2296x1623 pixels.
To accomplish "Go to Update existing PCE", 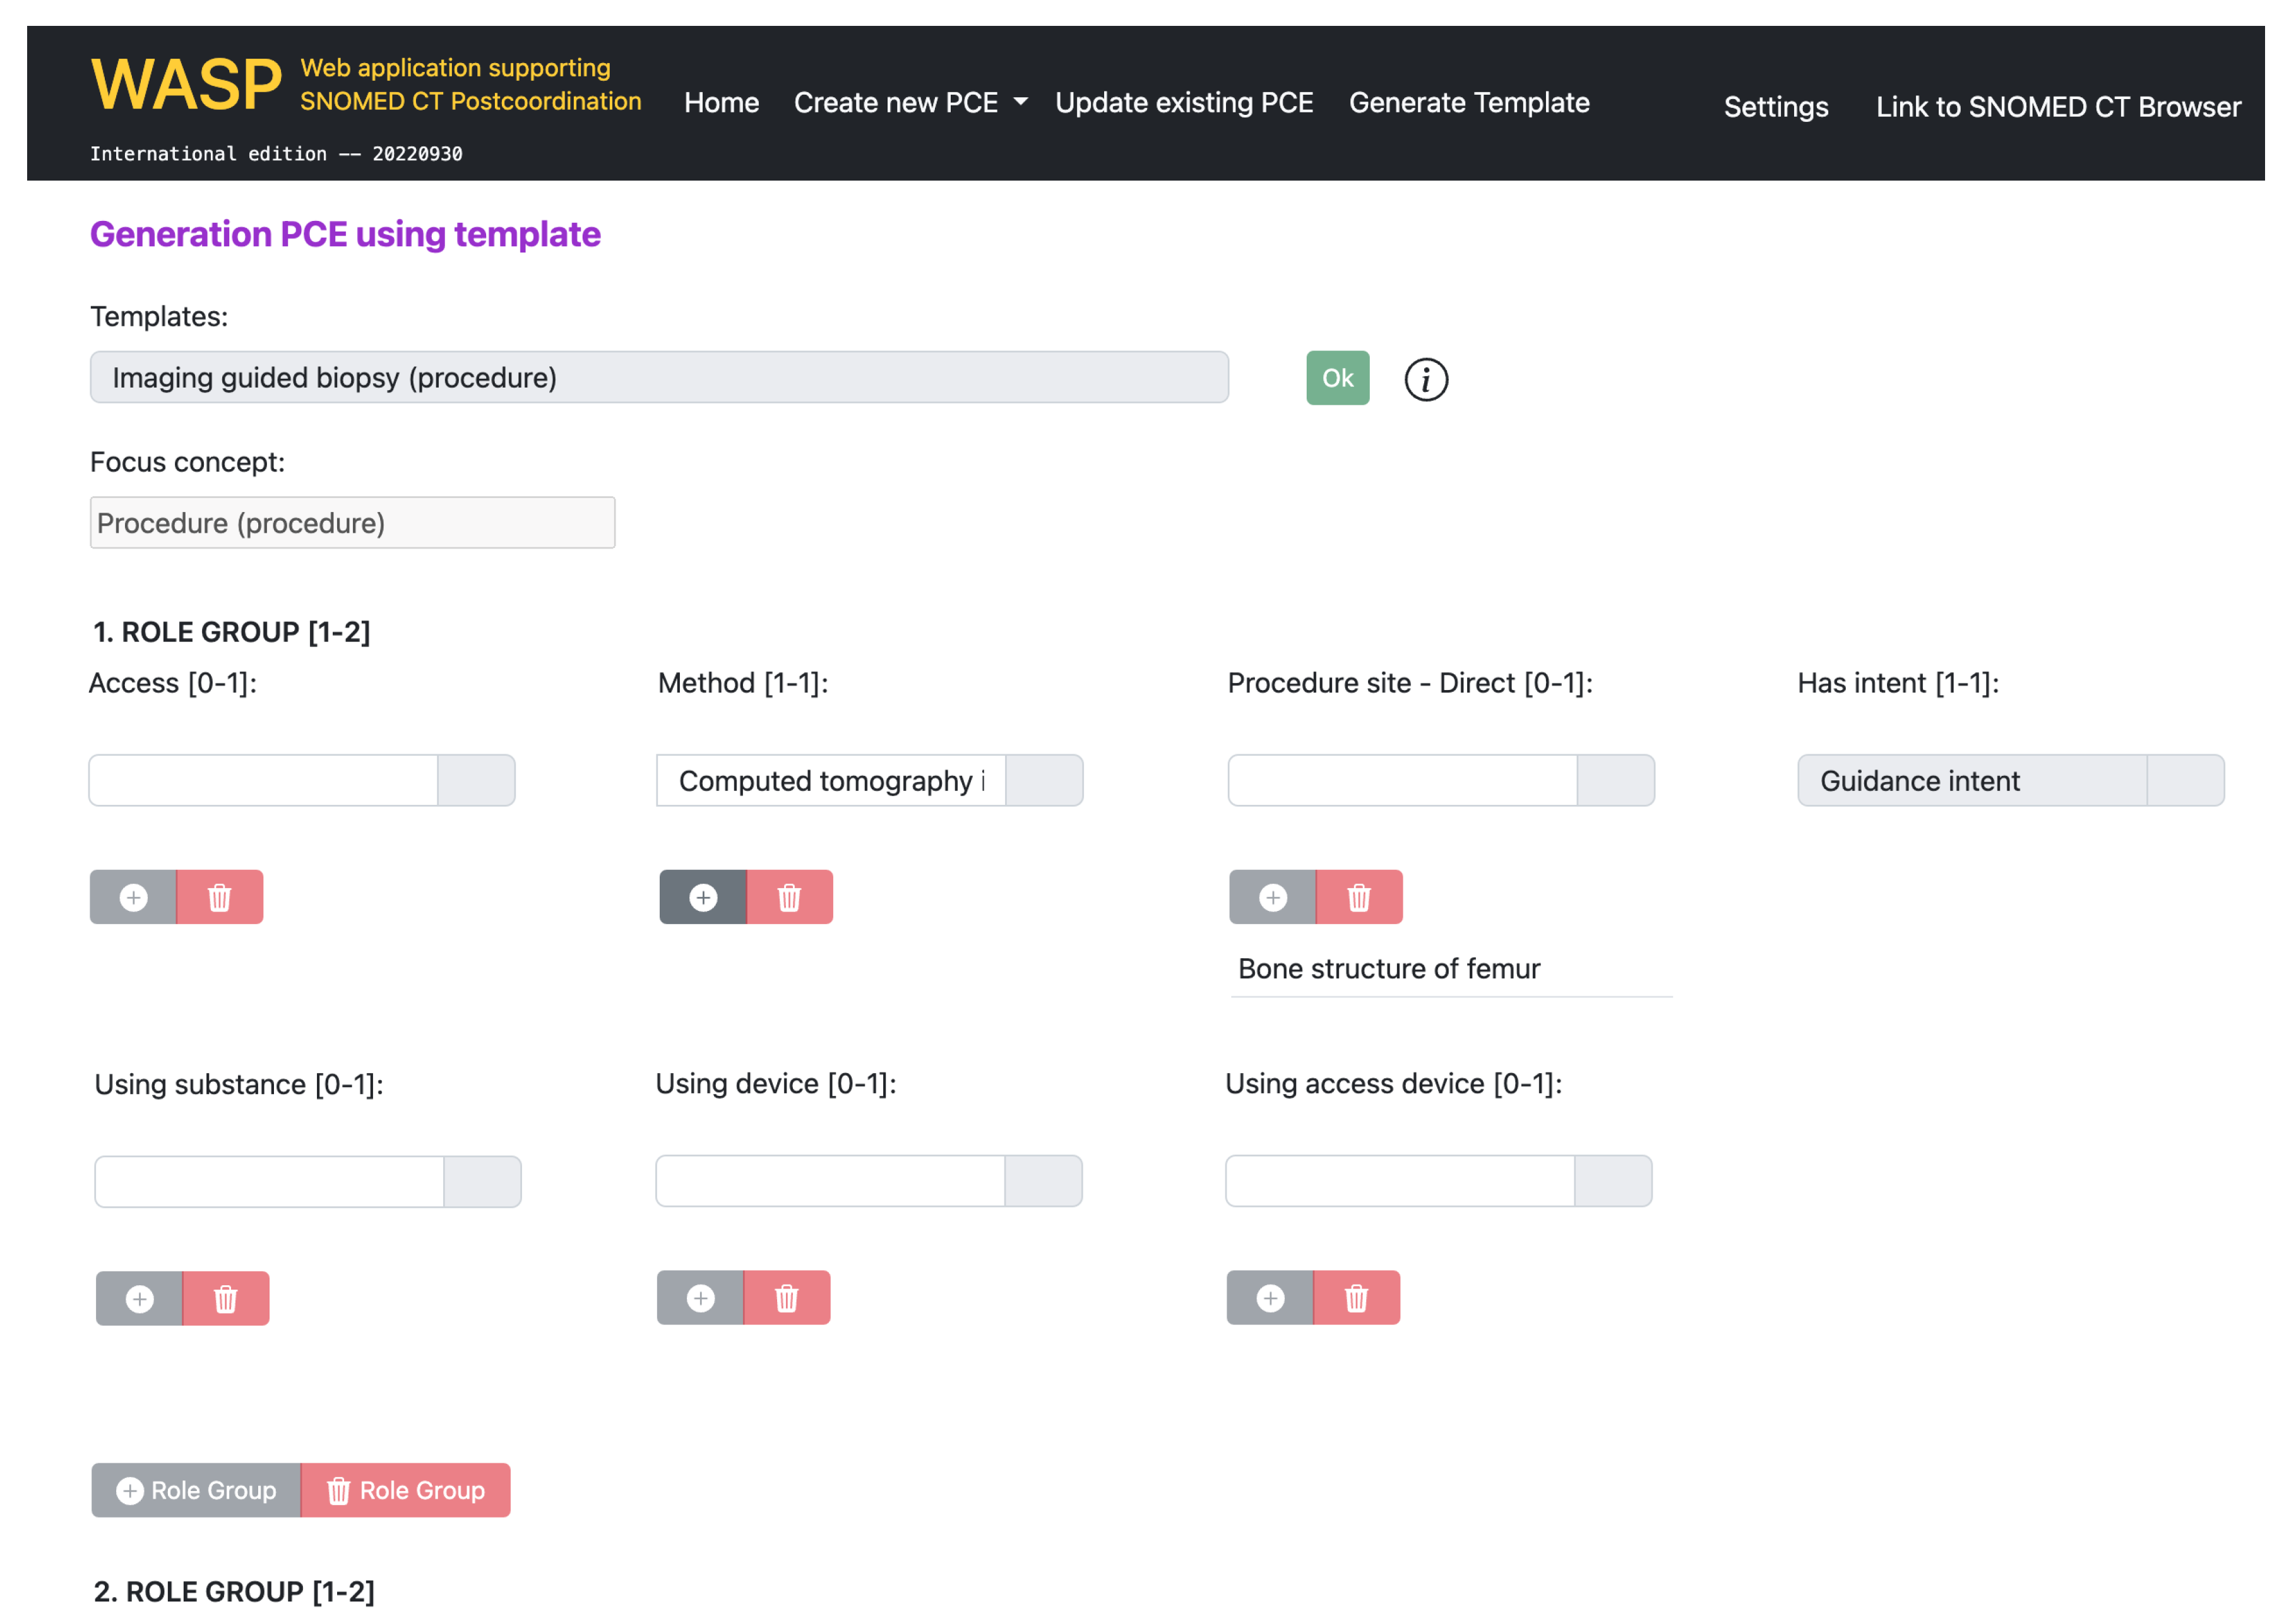I will (x=1183, y=102).
